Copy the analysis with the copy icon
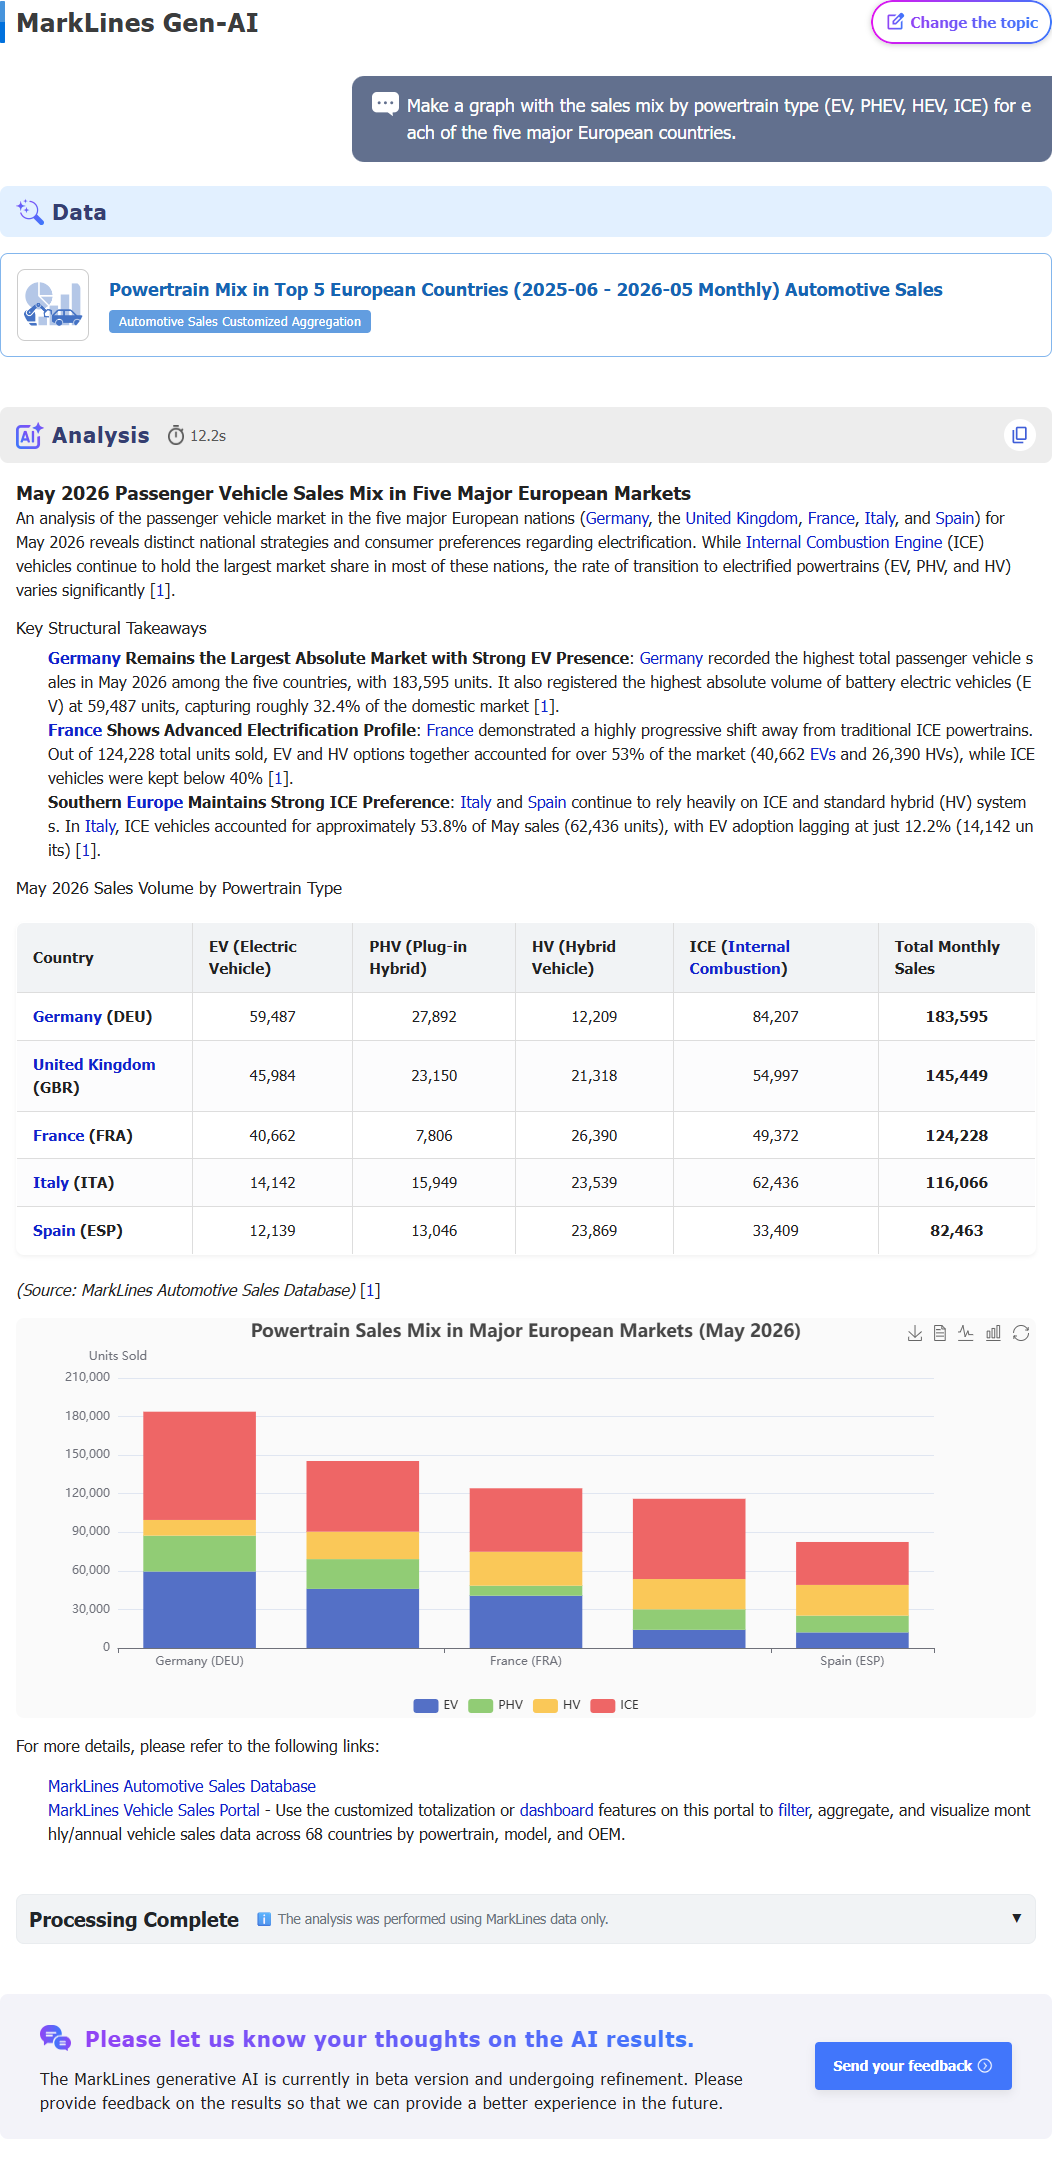Viewport: 1052px width, 2167px height. [1019, 435]
